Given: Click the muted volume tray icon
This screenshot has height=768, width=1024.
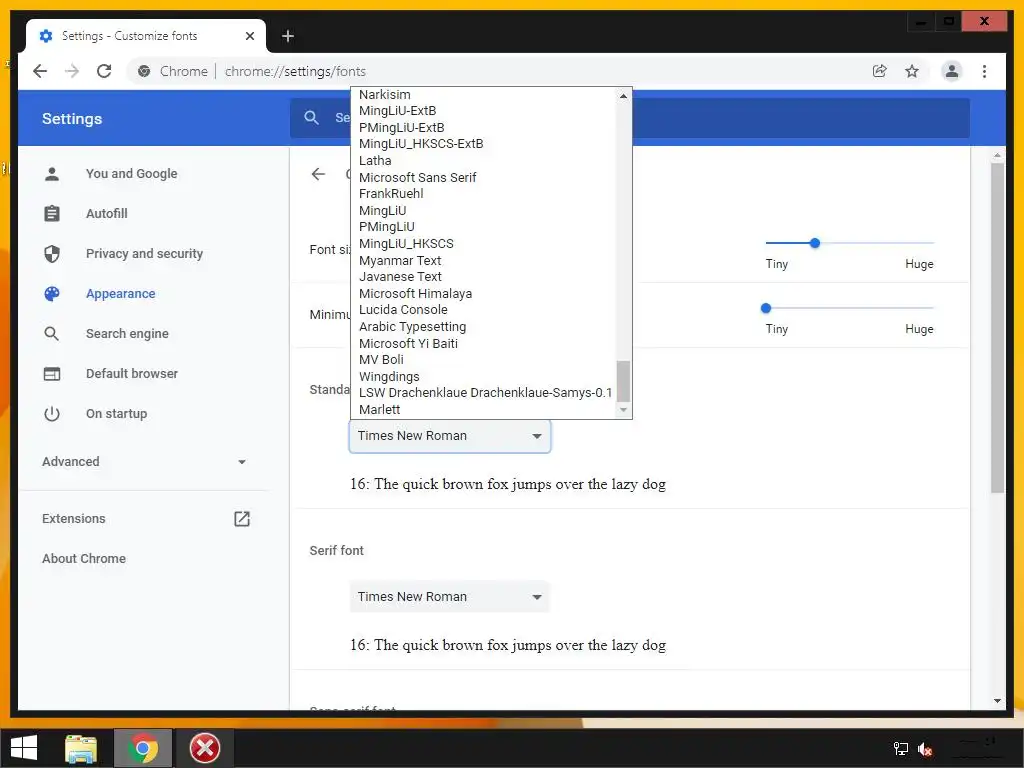Looking at the screenshot, I should pos(924,748).
